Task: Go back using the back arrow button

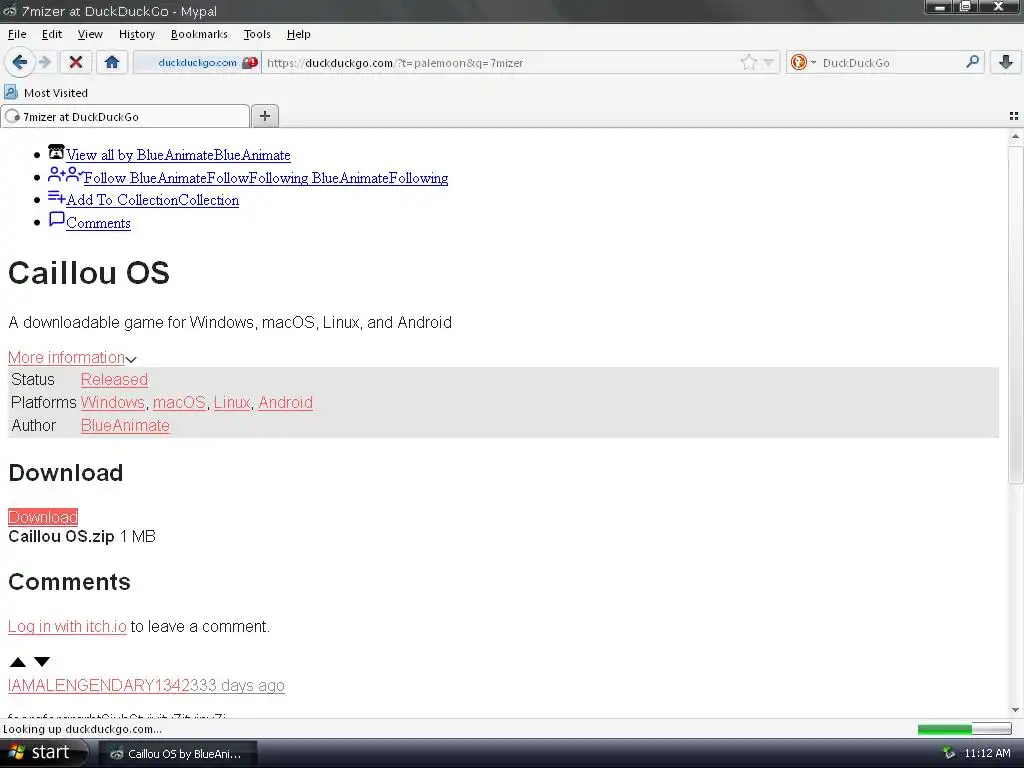Action: (19, 62)
